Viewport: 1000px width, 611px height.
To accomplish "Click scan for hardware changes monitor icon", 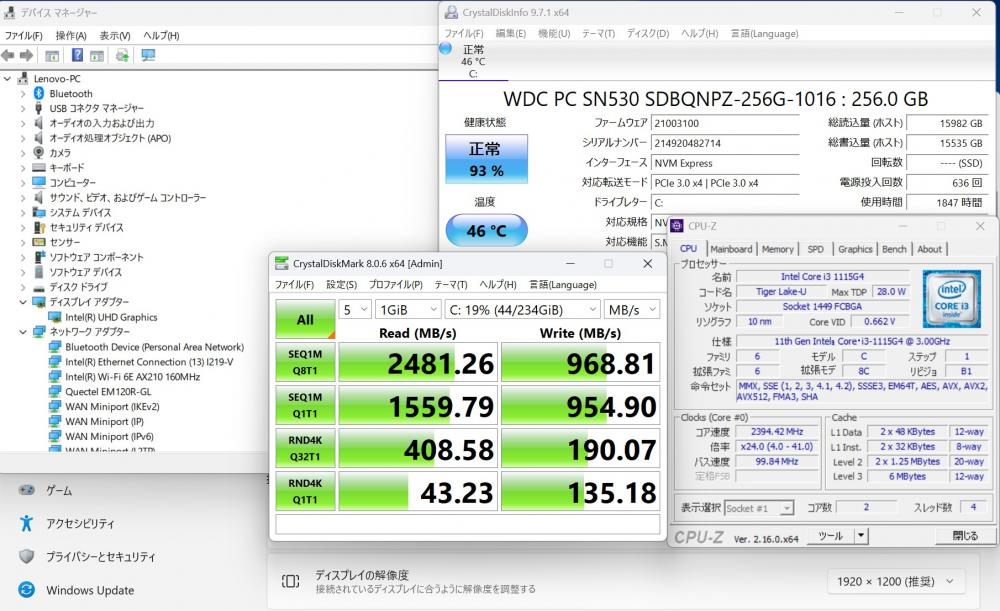I will tap(148, 56).
